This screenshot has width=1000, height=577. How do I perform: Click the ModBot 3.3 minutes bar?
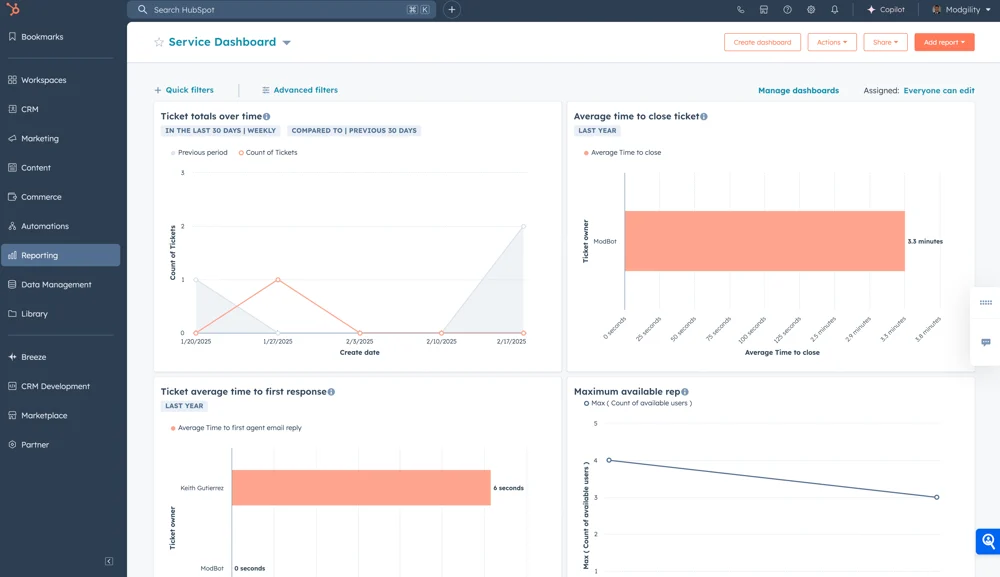point(765,241)
